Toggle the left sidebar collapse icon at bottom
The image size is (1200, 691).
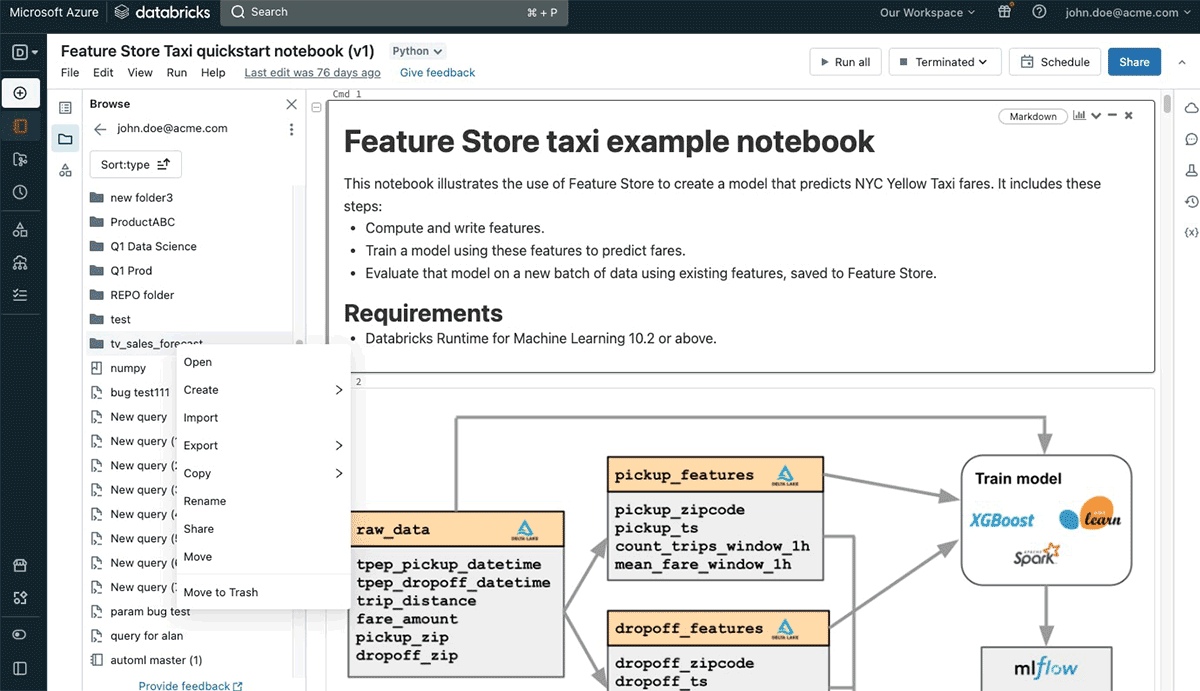click(x=21, y=668)
